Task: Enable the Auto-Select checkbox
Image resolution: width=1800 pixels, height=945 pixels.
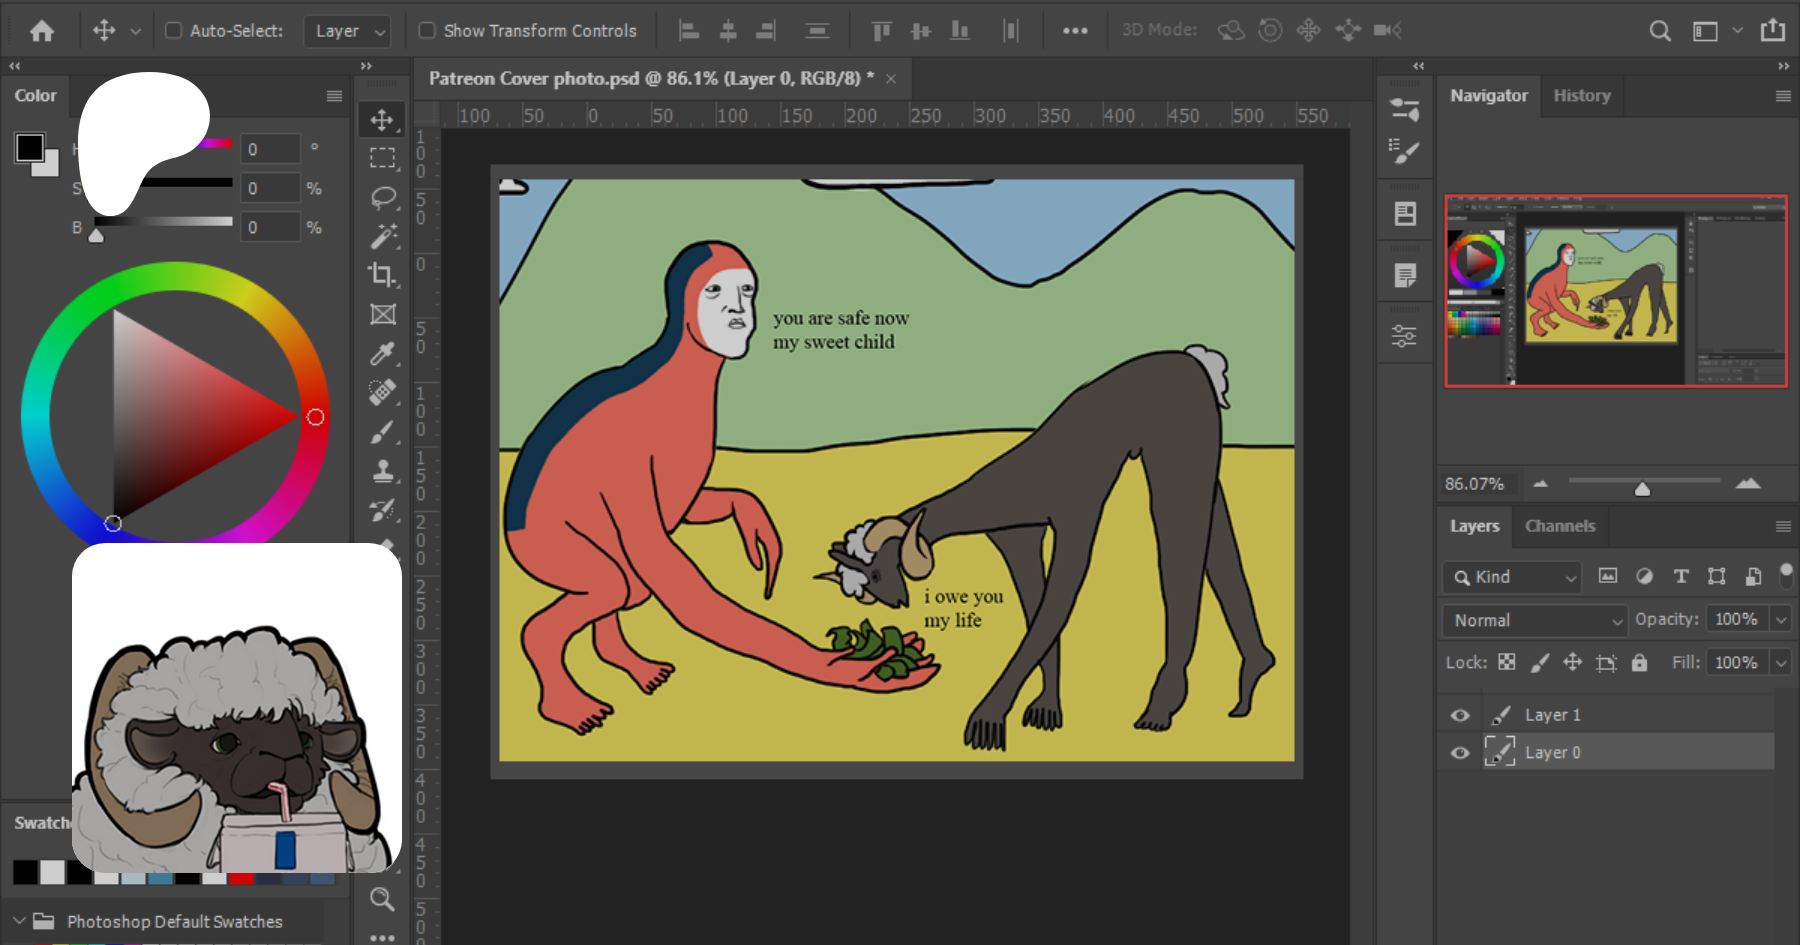Action: pyautogui.click(x=174, y=31)
